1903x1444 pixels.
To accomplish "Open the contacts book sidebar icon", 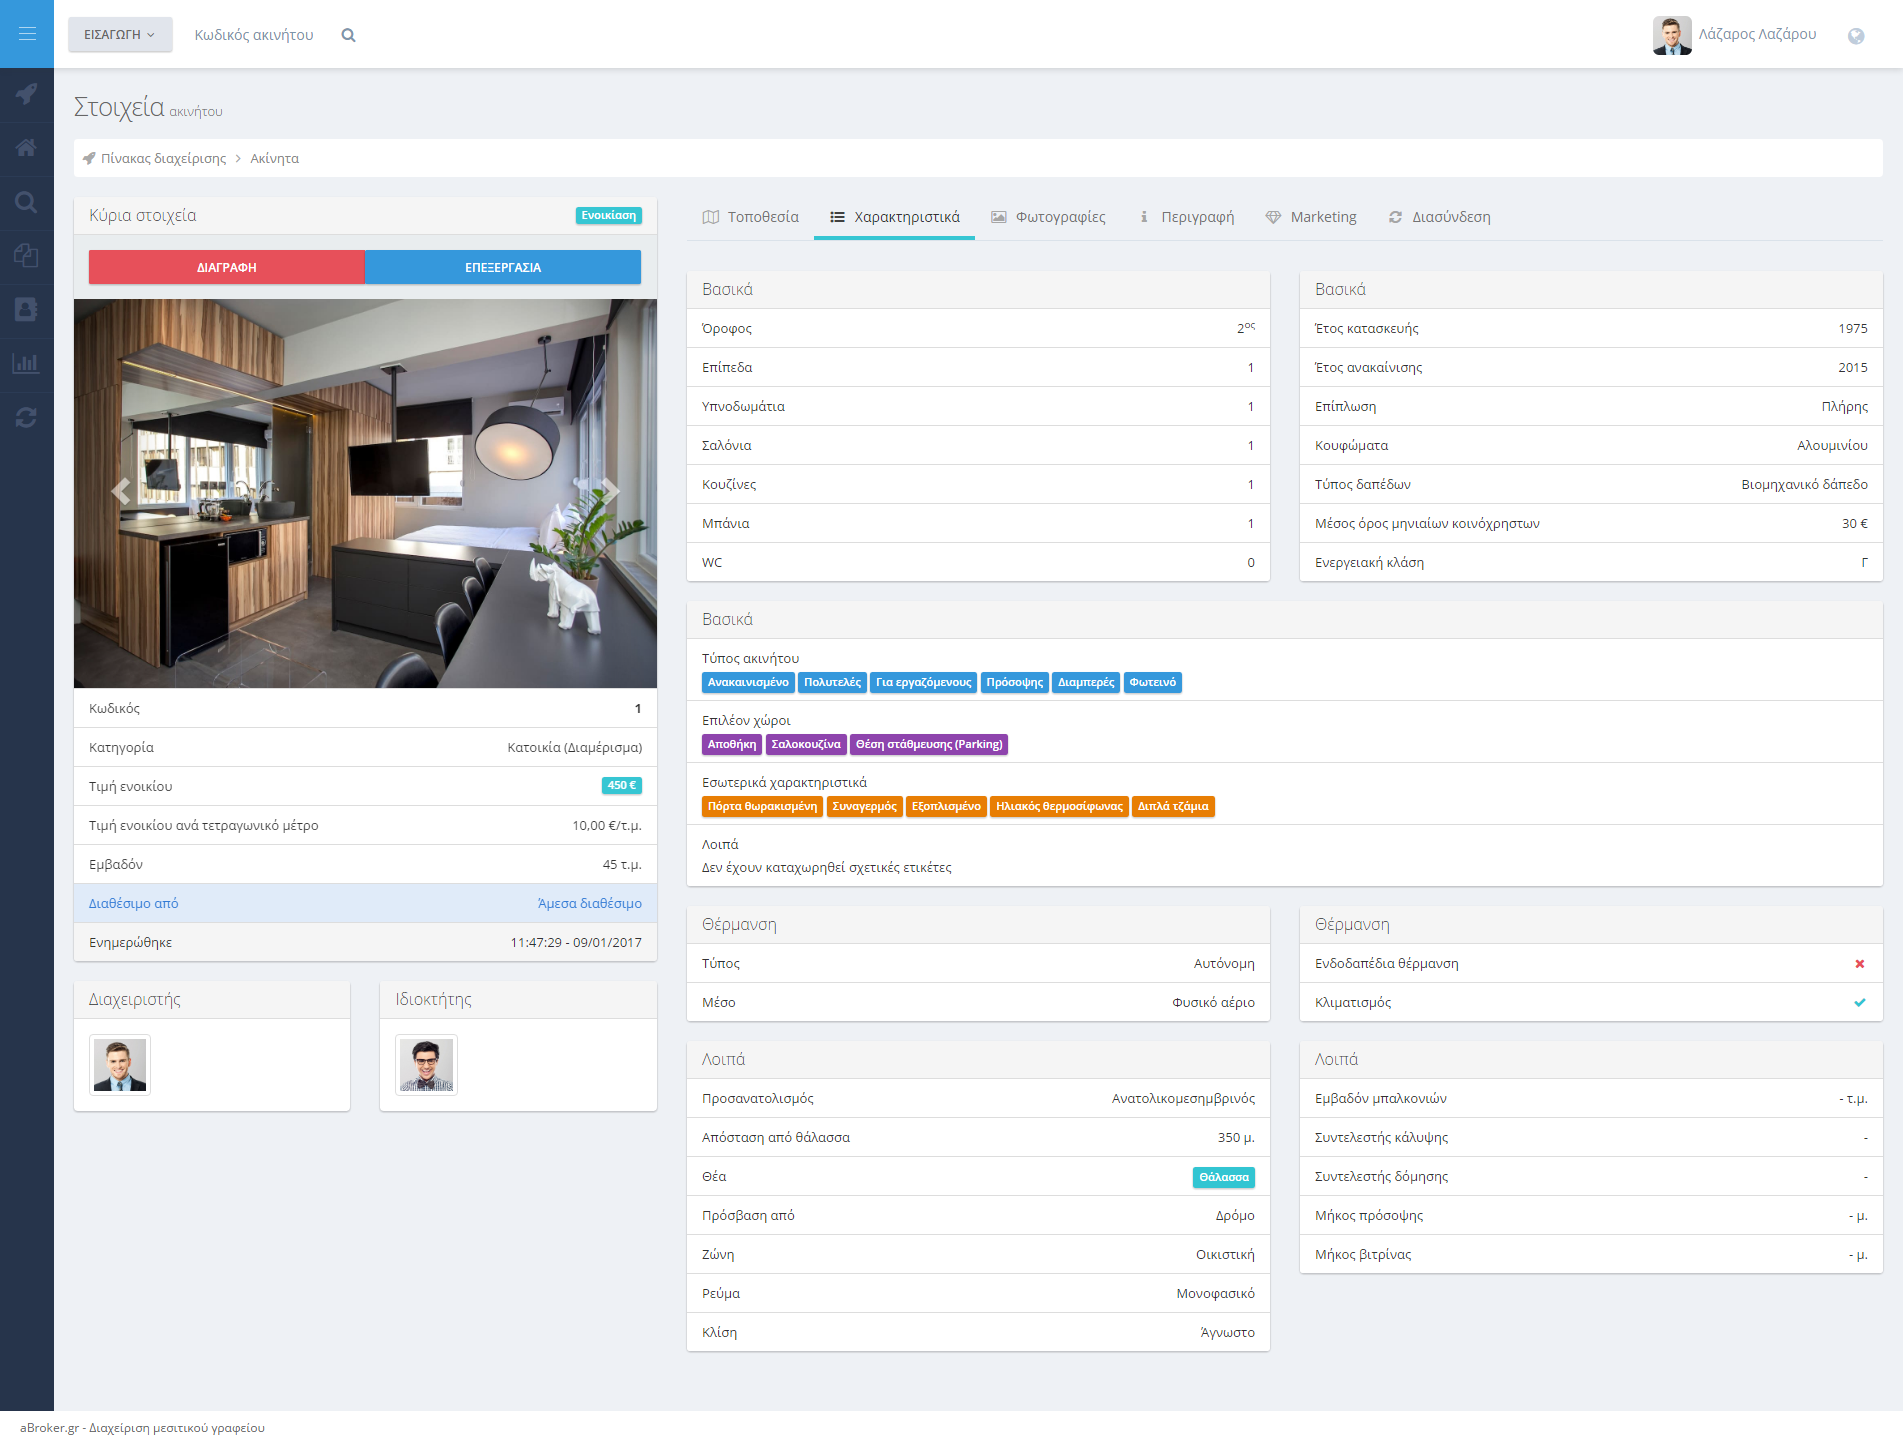I will pyautogui.click(x=27, y=310).
